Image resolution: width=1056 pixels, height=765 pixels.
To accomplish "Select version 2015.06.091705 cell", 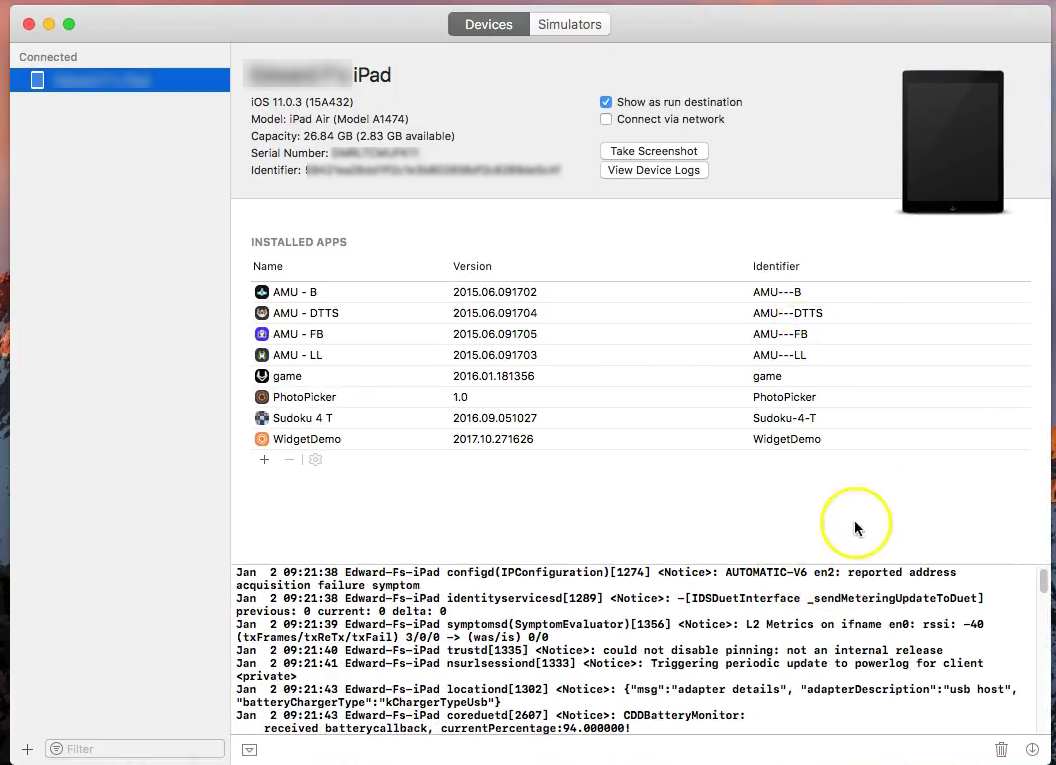I will click(x=495, y=333).
